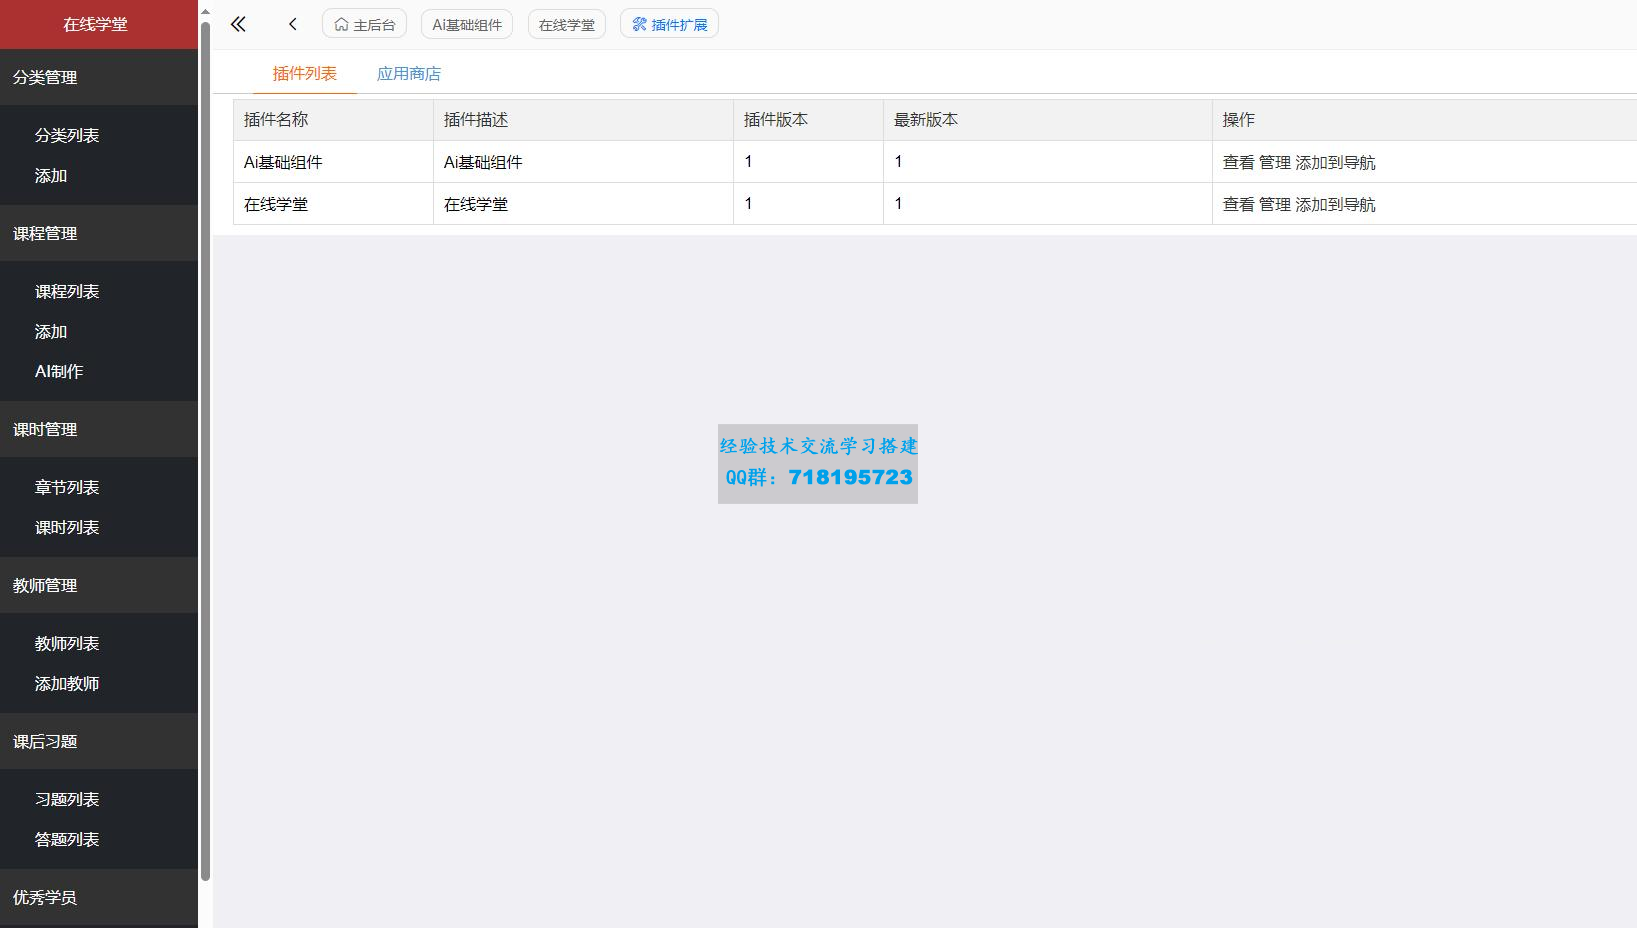Switch to the 在线学堂 top tab

pos(567,24)
